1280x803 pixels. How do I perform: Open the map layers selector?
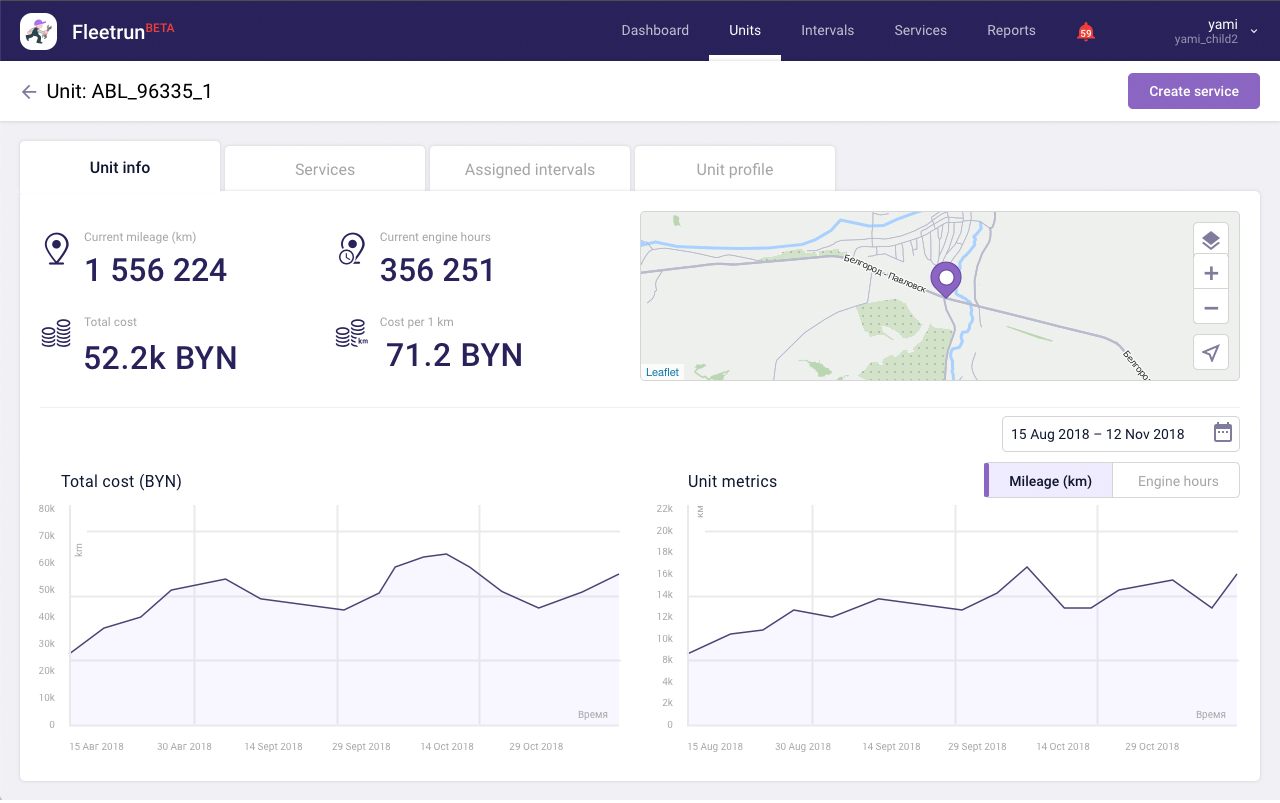tap(1210, 240)
